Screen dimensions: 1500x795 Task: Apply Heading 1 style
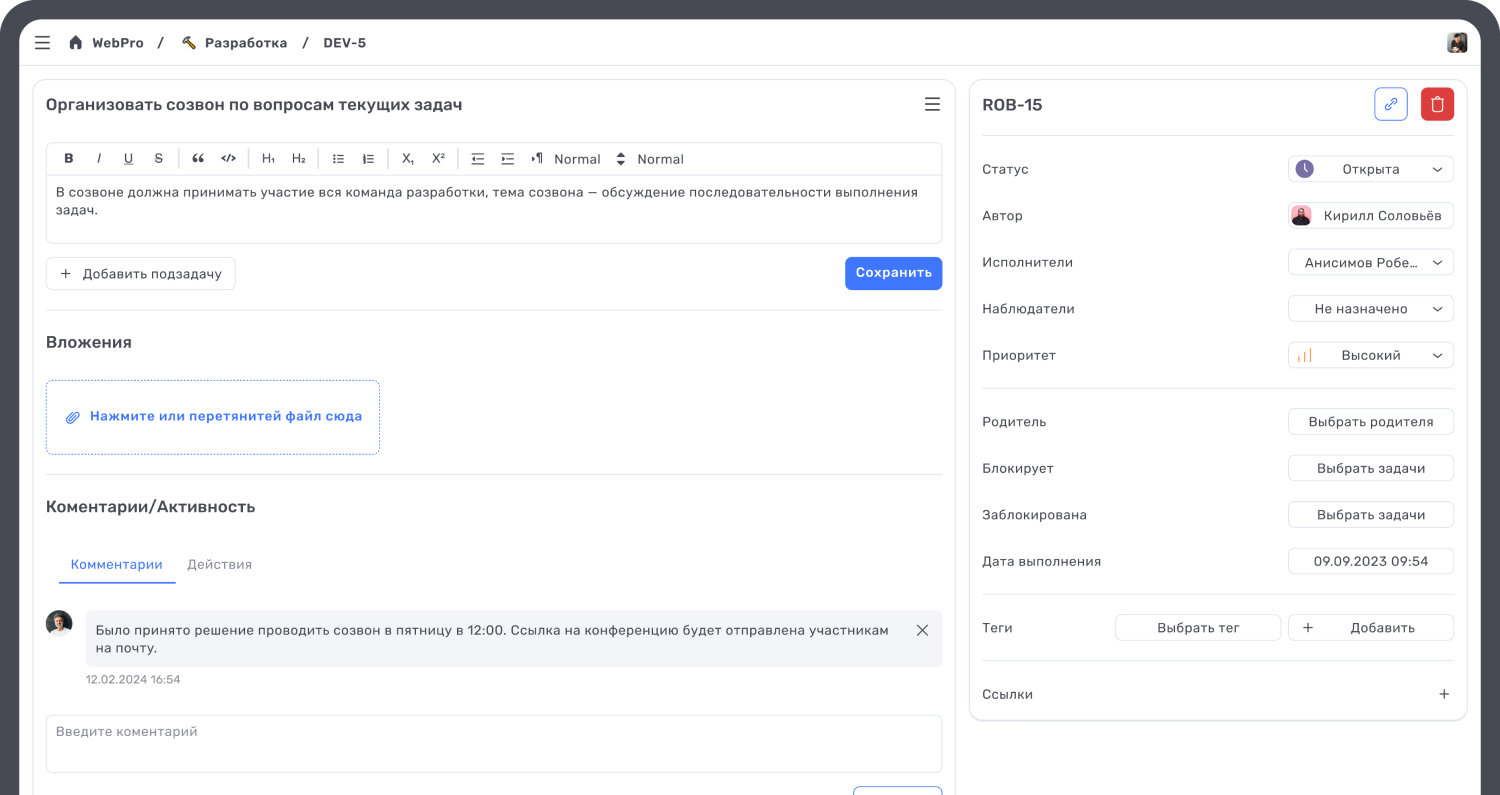(x=268, y=159)
